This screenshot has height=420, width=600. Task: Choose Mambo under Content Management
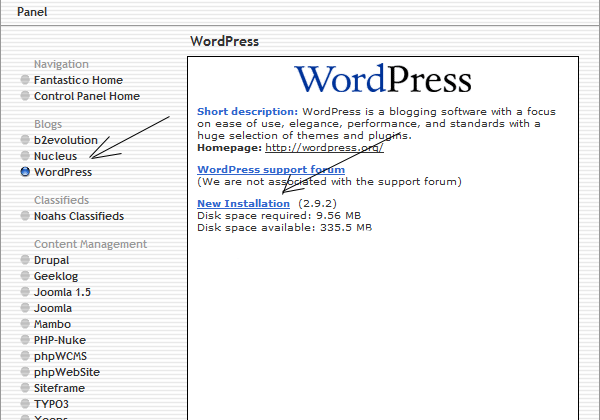click(53, 324)
